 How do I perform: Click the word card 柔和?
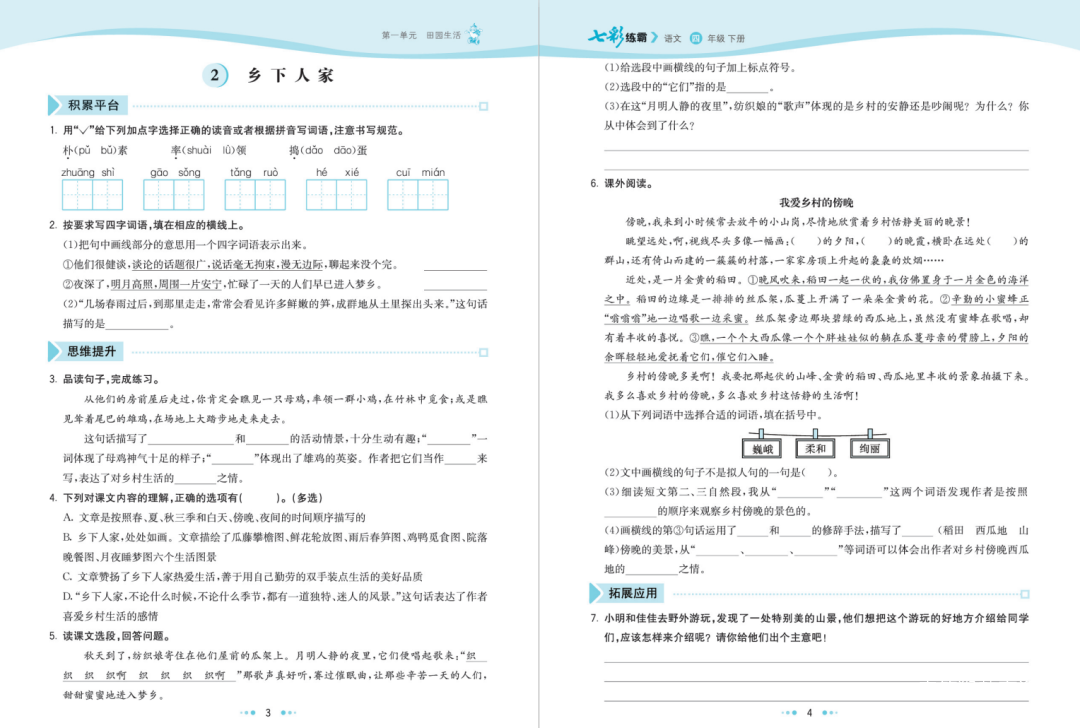(816, 448)
